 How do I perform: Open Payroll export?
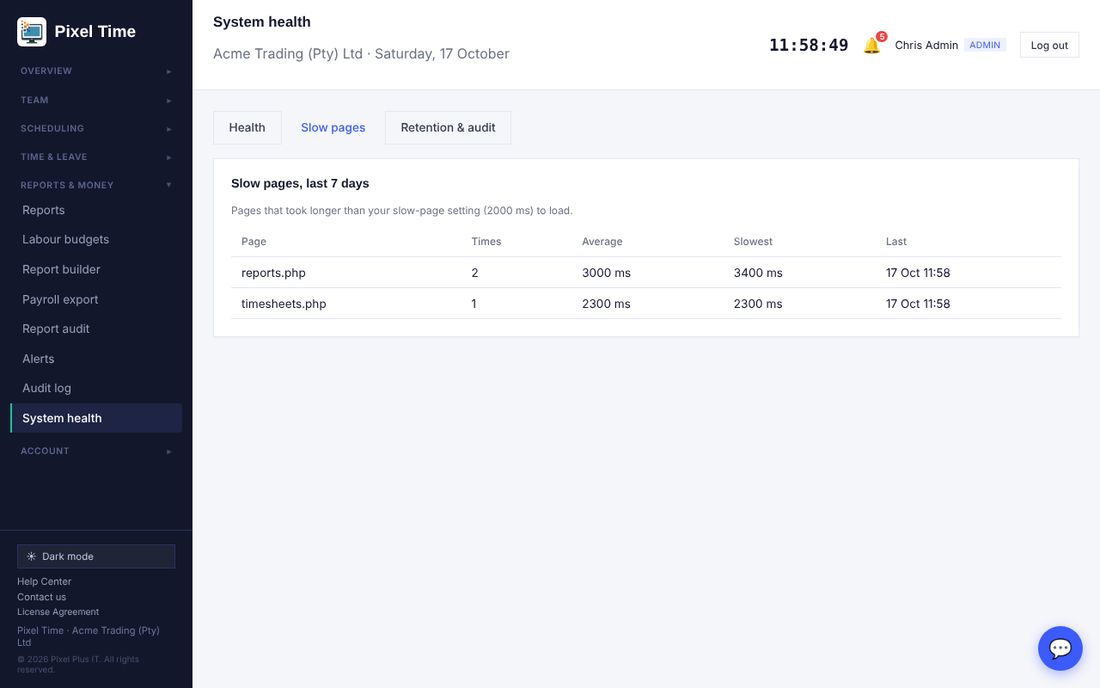(x=96, y=299)
